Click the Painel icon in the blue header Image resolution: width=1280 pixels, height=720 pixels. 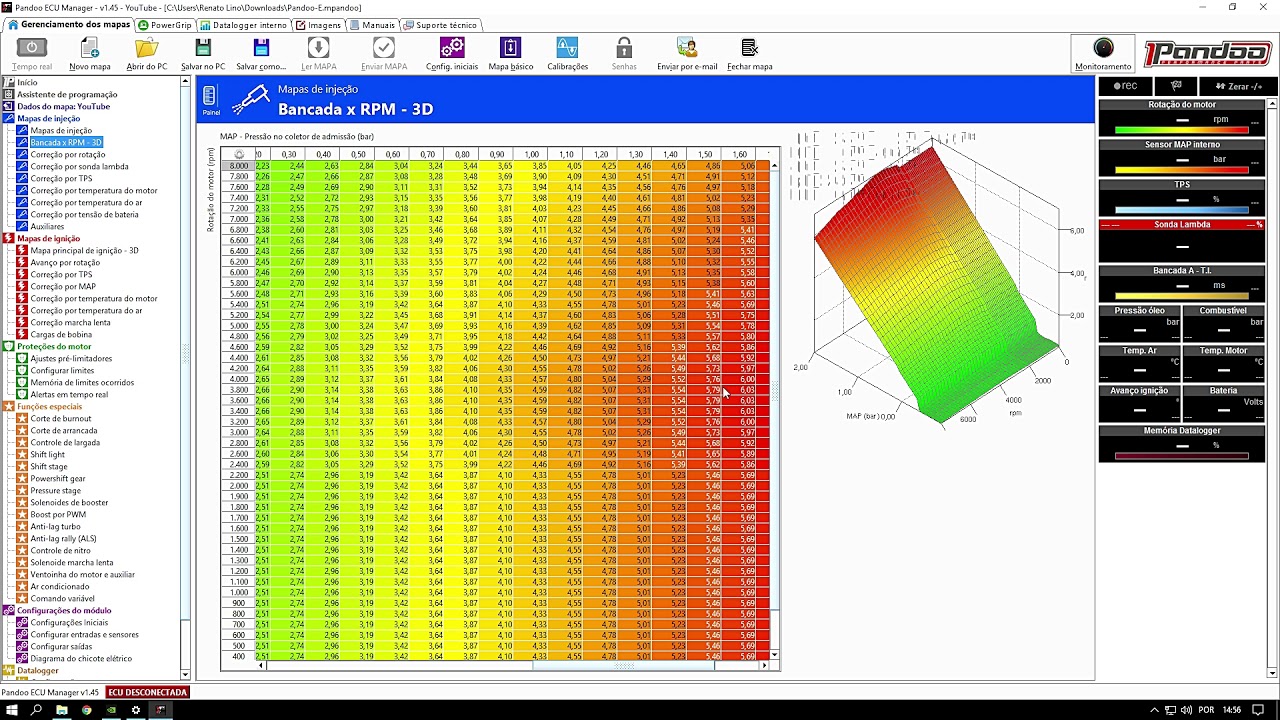(x=210, y=99)
